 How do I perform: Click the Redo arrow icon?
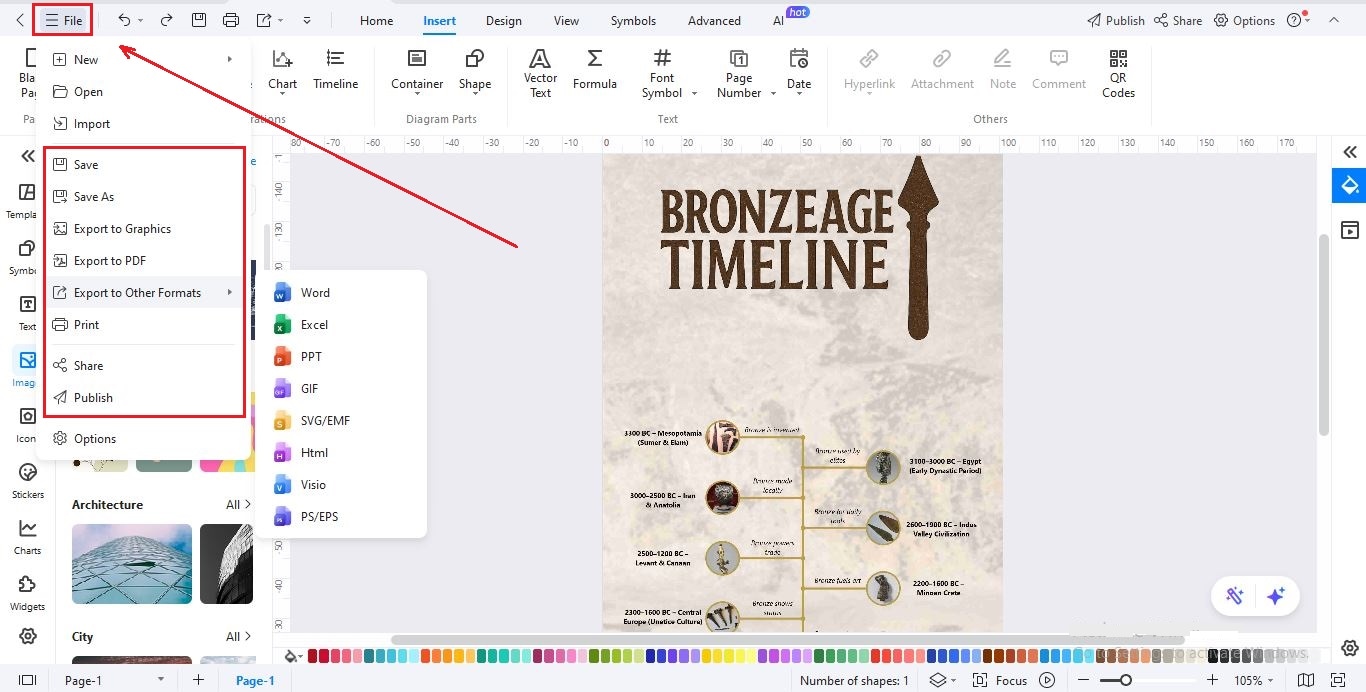pyautogui.click(x=166, y=20)
